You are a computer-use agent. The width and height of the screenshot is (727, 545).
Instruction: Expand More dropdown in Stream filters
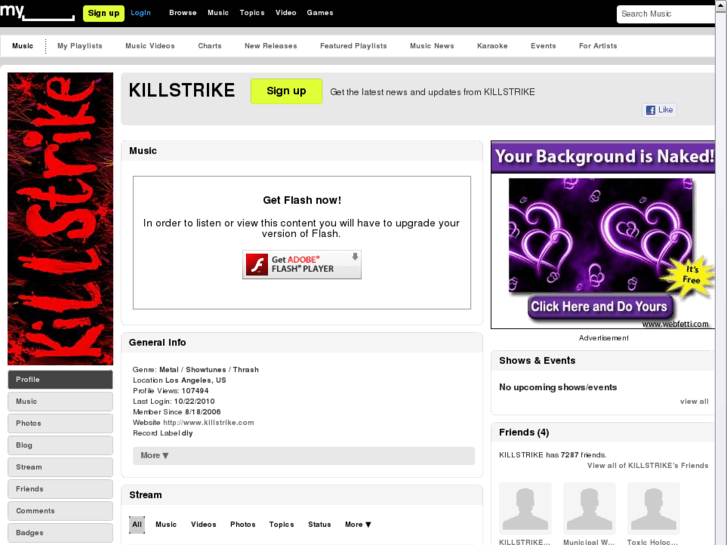[358, 525]
